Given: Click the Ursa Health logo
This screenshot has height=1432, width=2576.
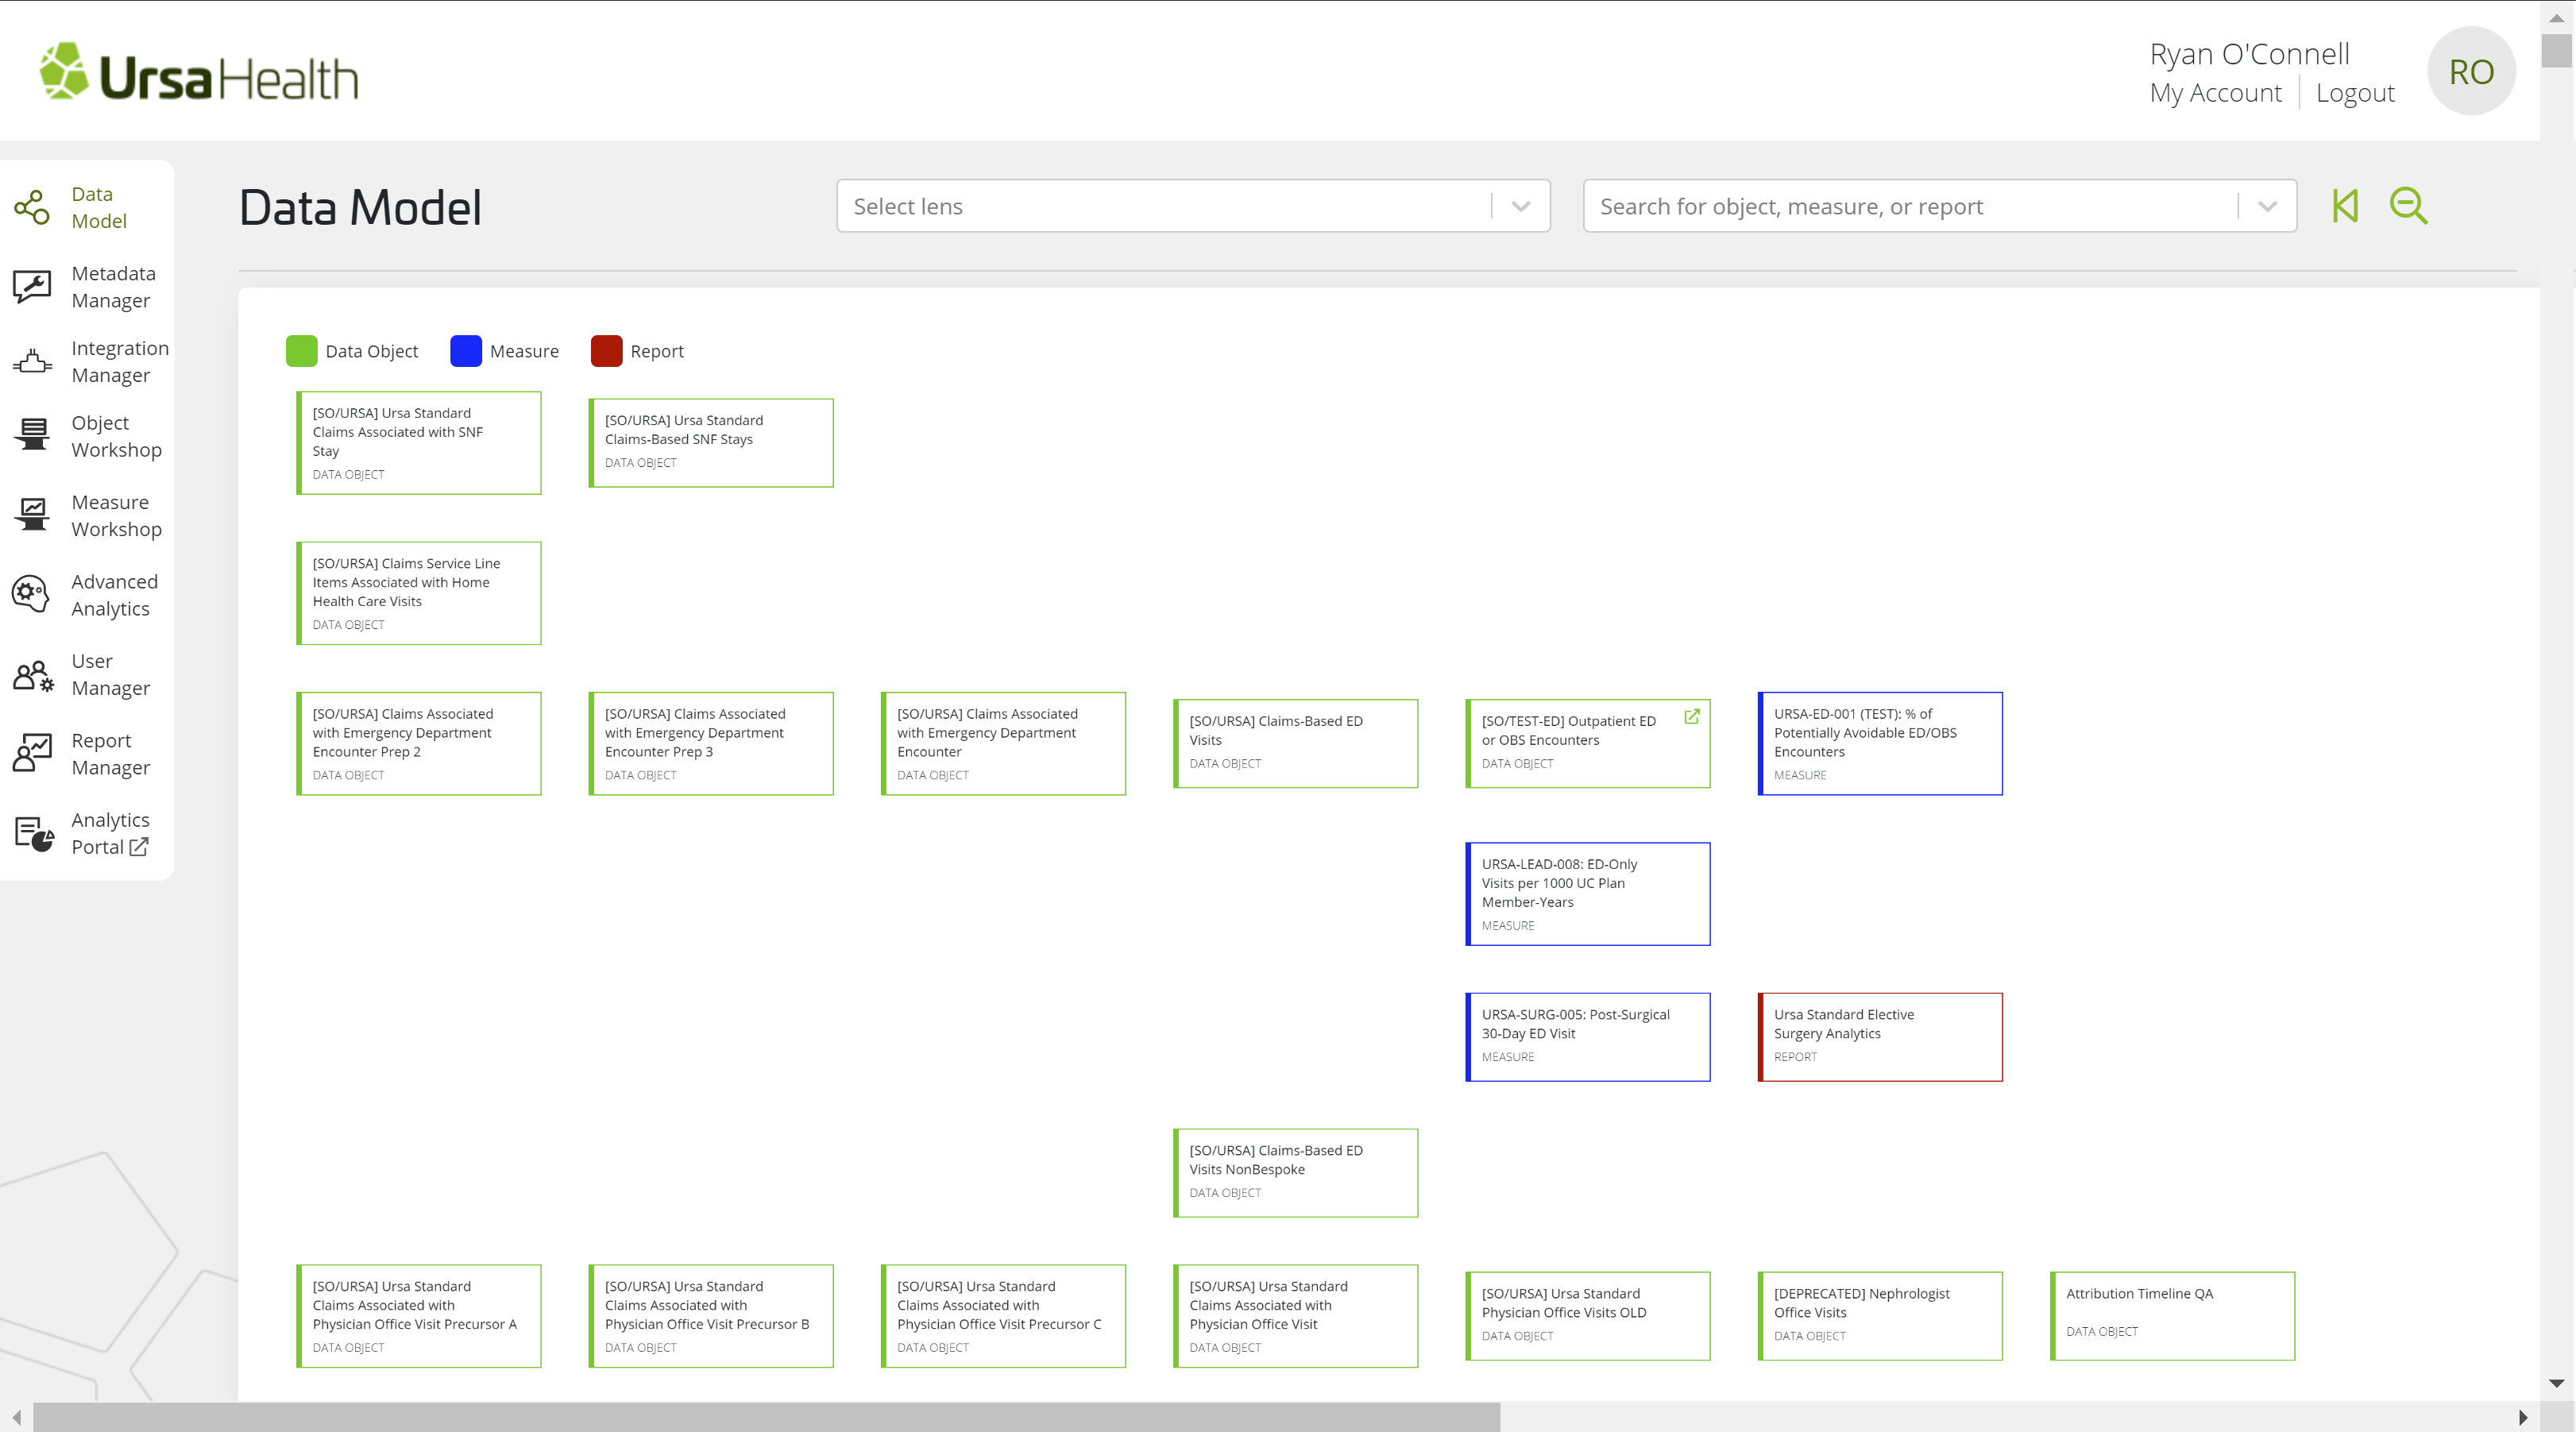Looking at the screenshot, I should click(199, 72).
